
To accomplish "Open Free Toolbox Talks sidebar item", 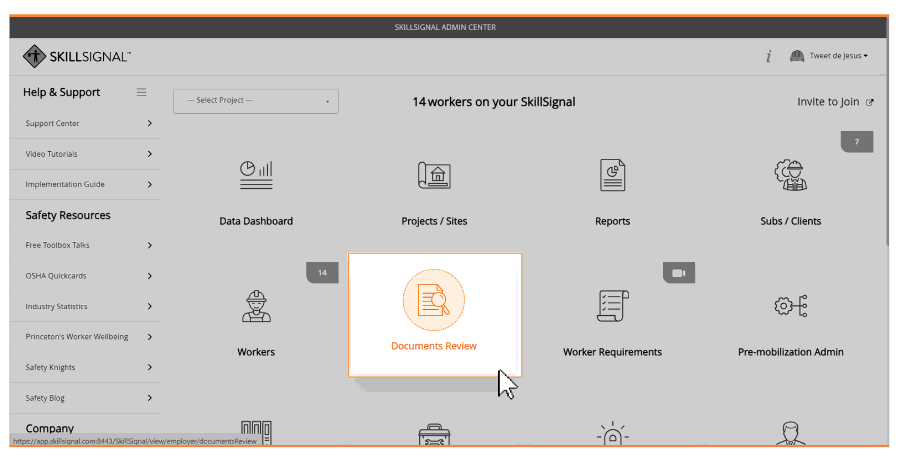I will (x=85, y=245).
